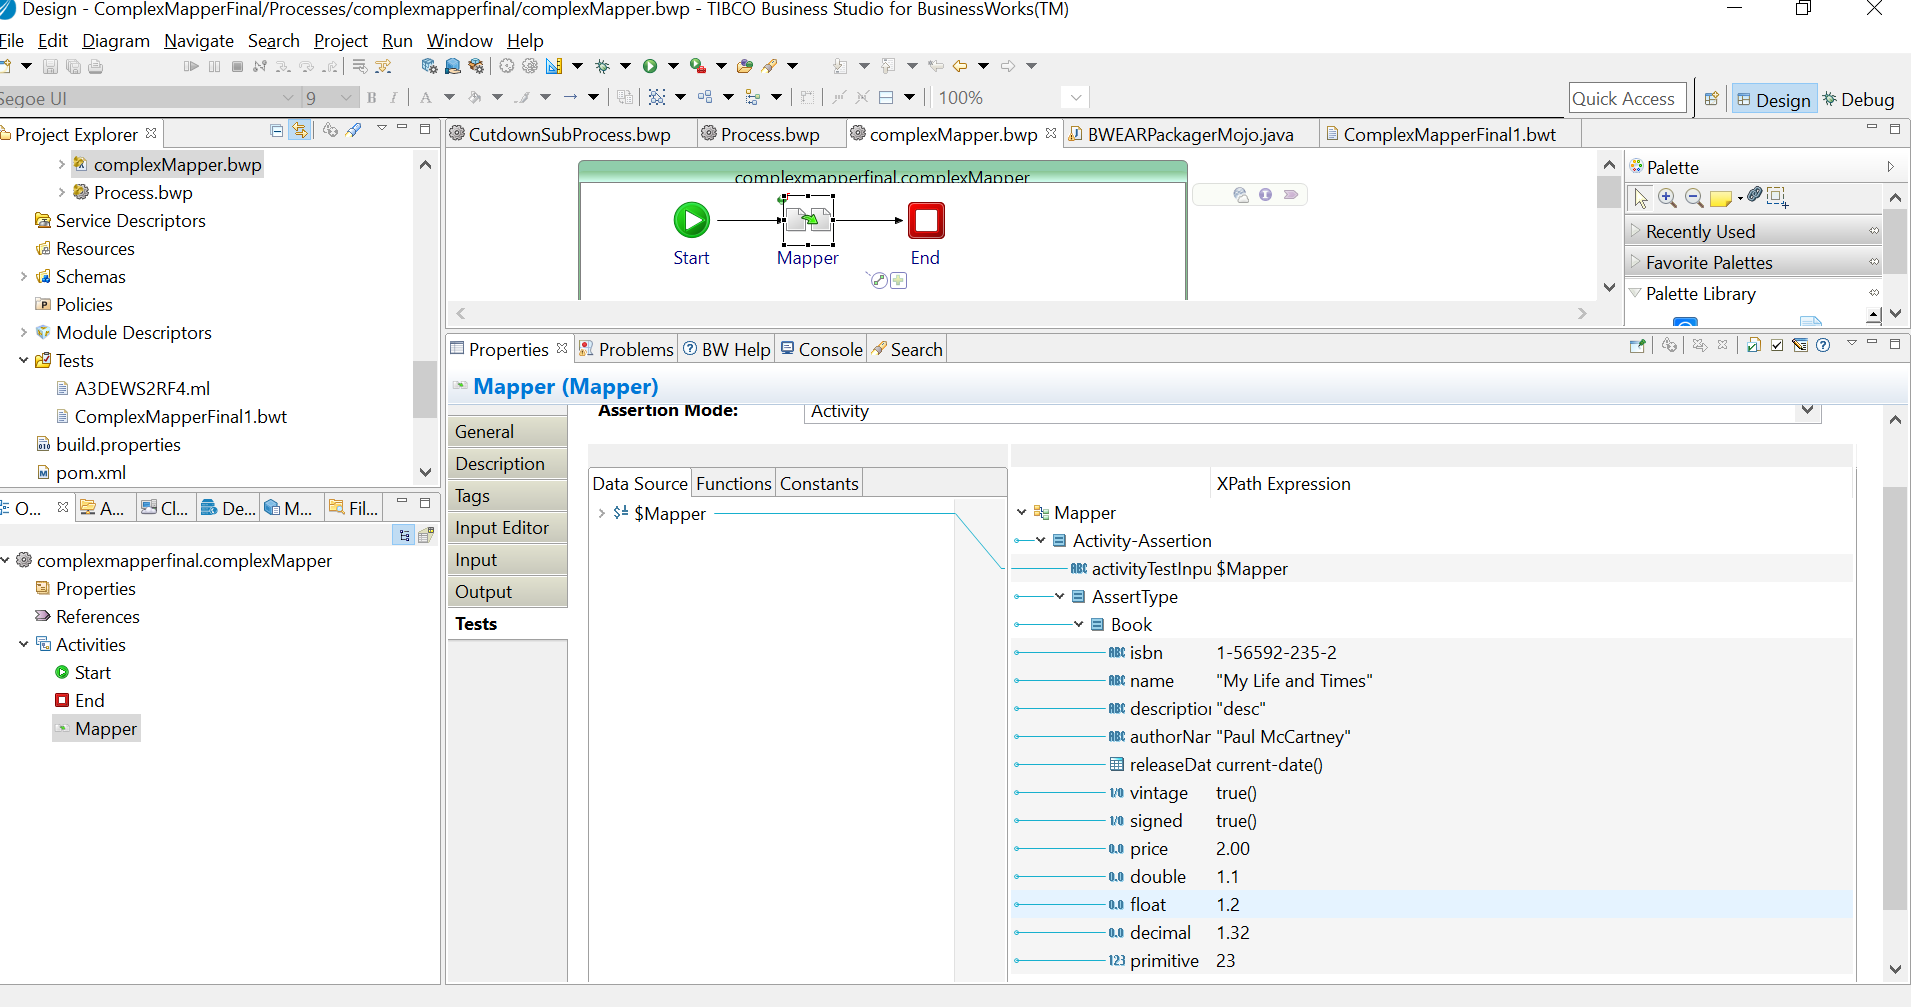Choose the palette Select arrow tool
The height and width of the screenshot is (1007, 1911).
pyautogui.click(x=1640, y=198)
